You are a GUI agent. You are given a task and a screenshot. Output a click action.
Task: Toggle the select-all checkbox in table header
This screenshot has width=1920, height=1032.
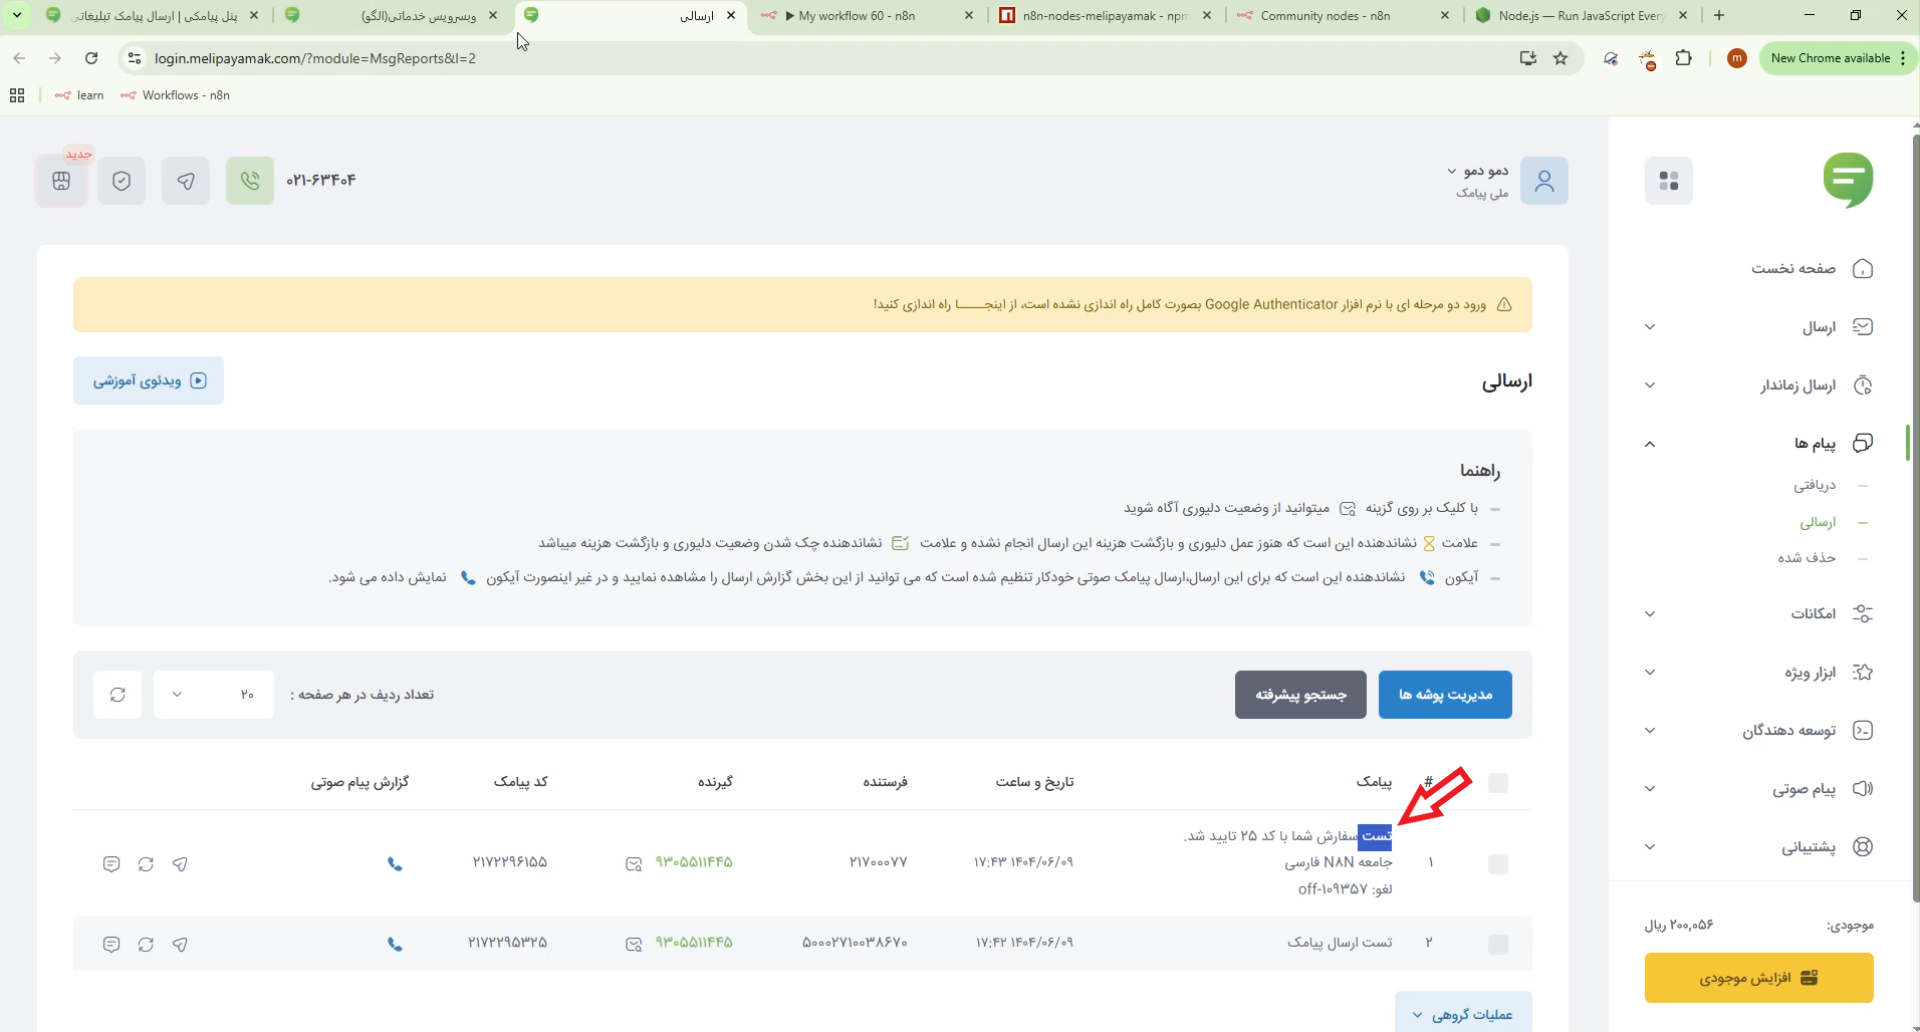(x=1497, y=783)
